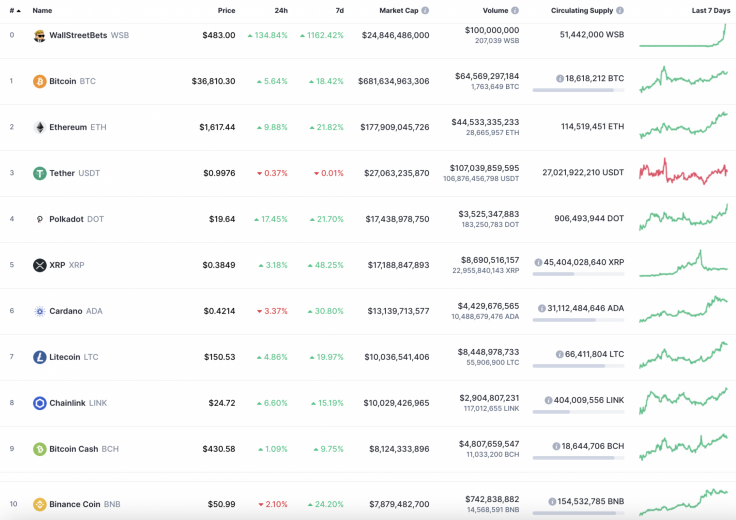
Task: Open the Litecoin LTC coin page
Action: (x=74, y=357)
